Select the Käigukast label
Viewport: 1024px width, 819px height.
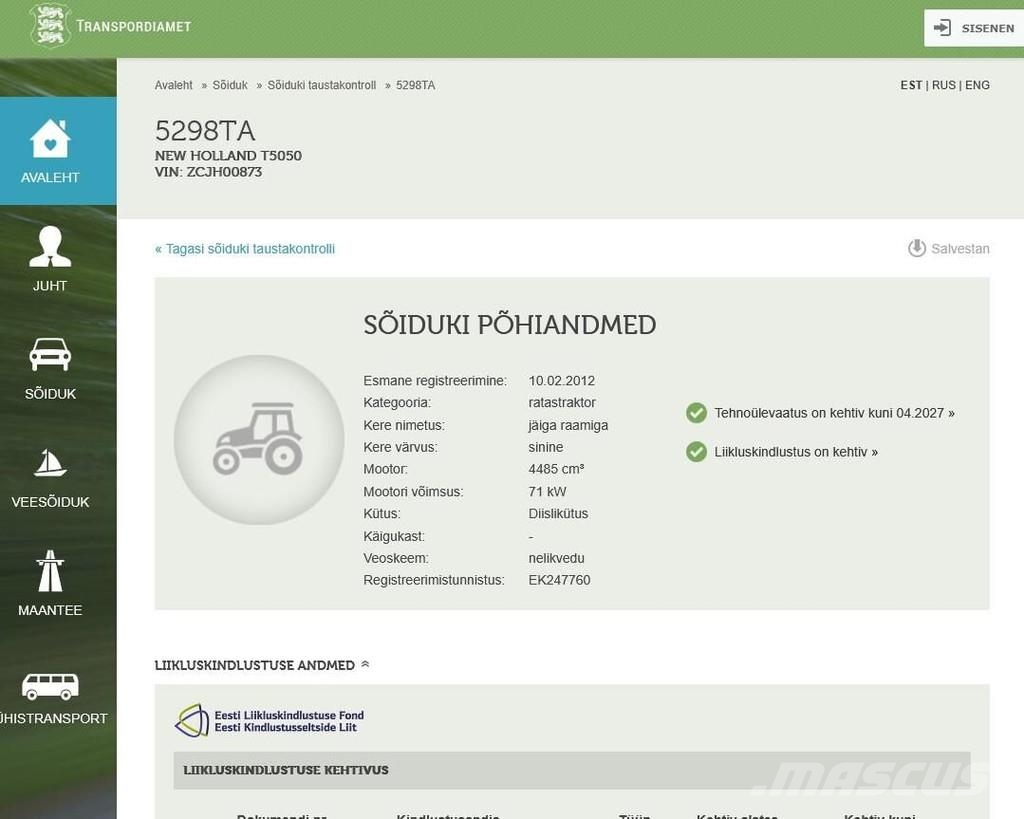pyautogui.click(x=394, y=536)
